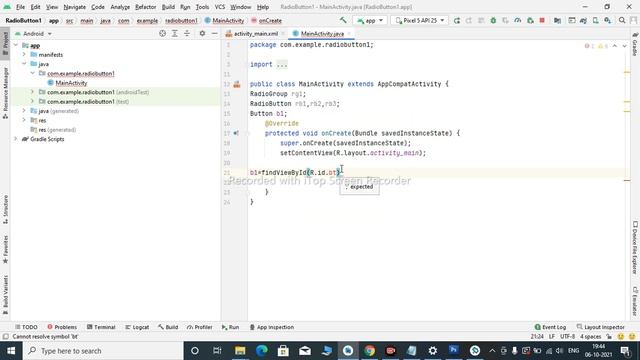Screen dimensions: 640x360
Task: Click Expand All icon in Project panel
Action: 175,33
